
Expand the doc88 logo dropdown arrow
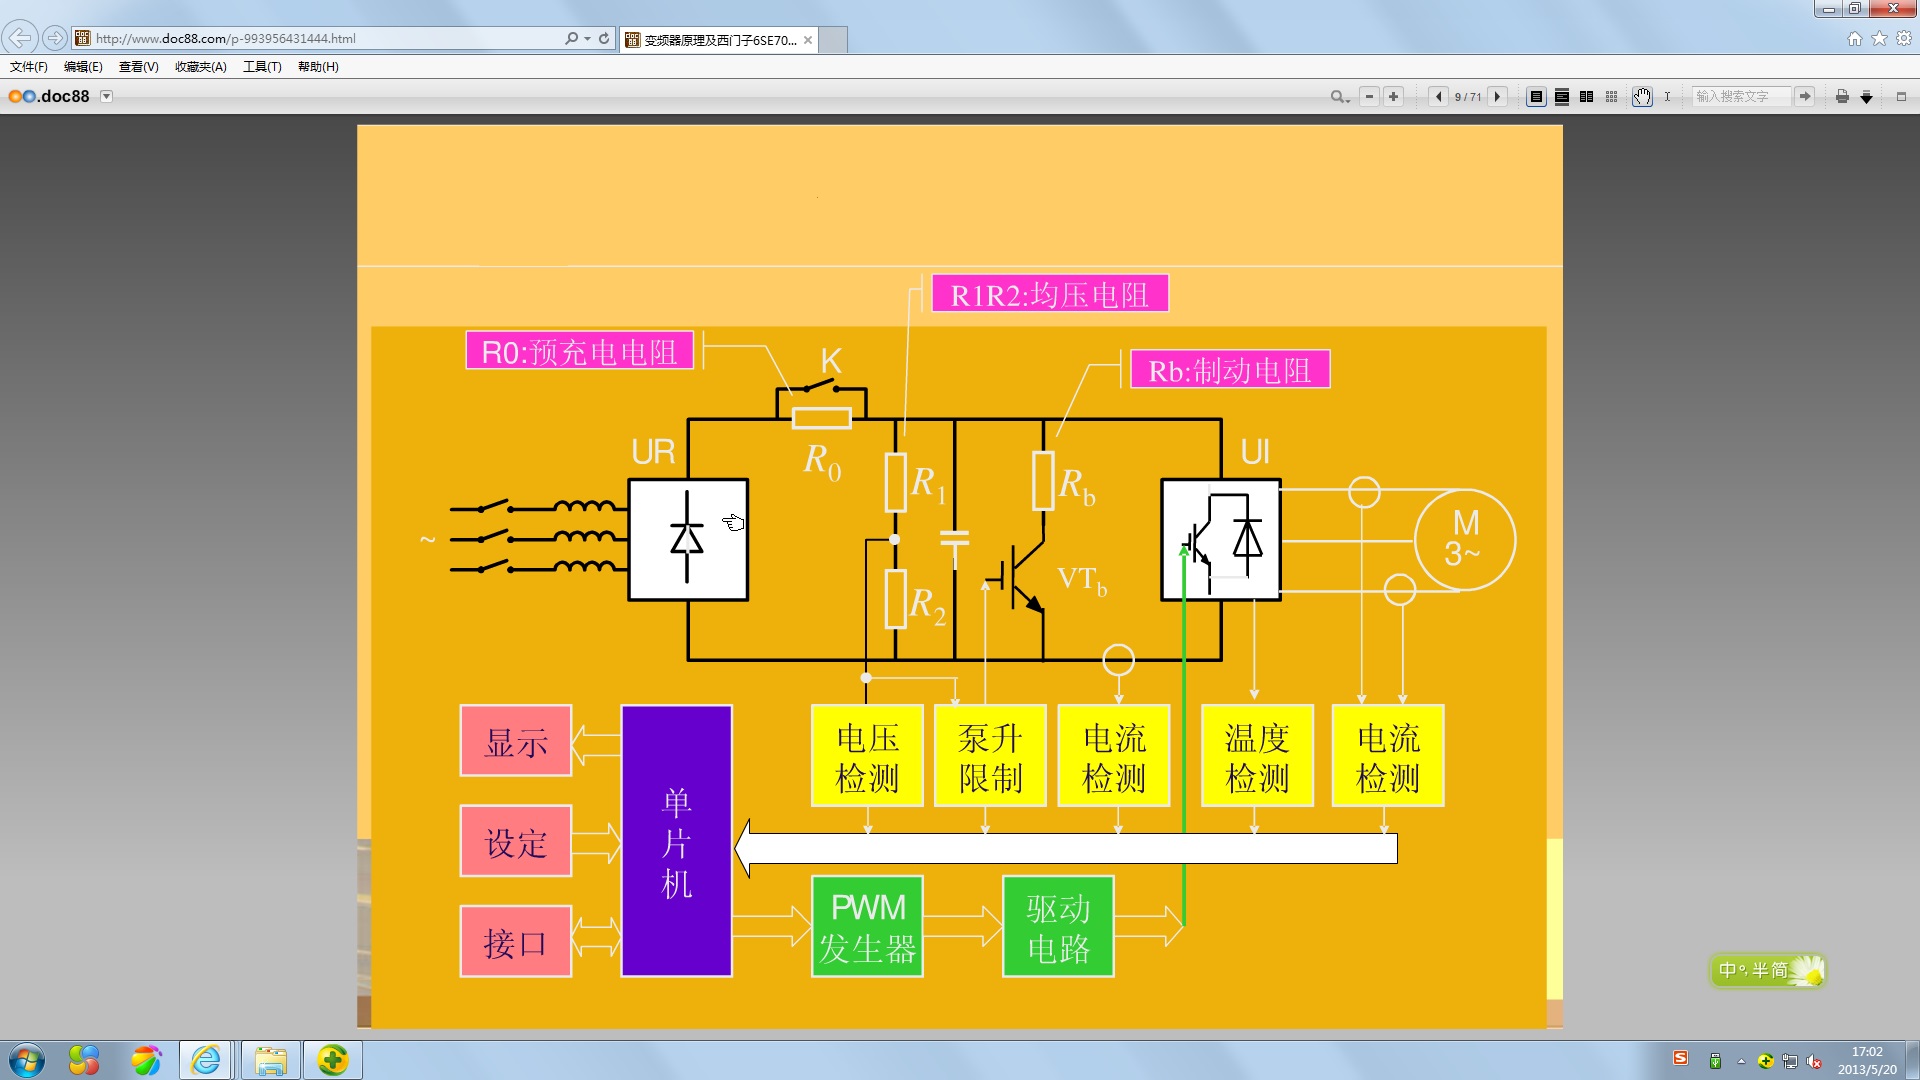107,97
